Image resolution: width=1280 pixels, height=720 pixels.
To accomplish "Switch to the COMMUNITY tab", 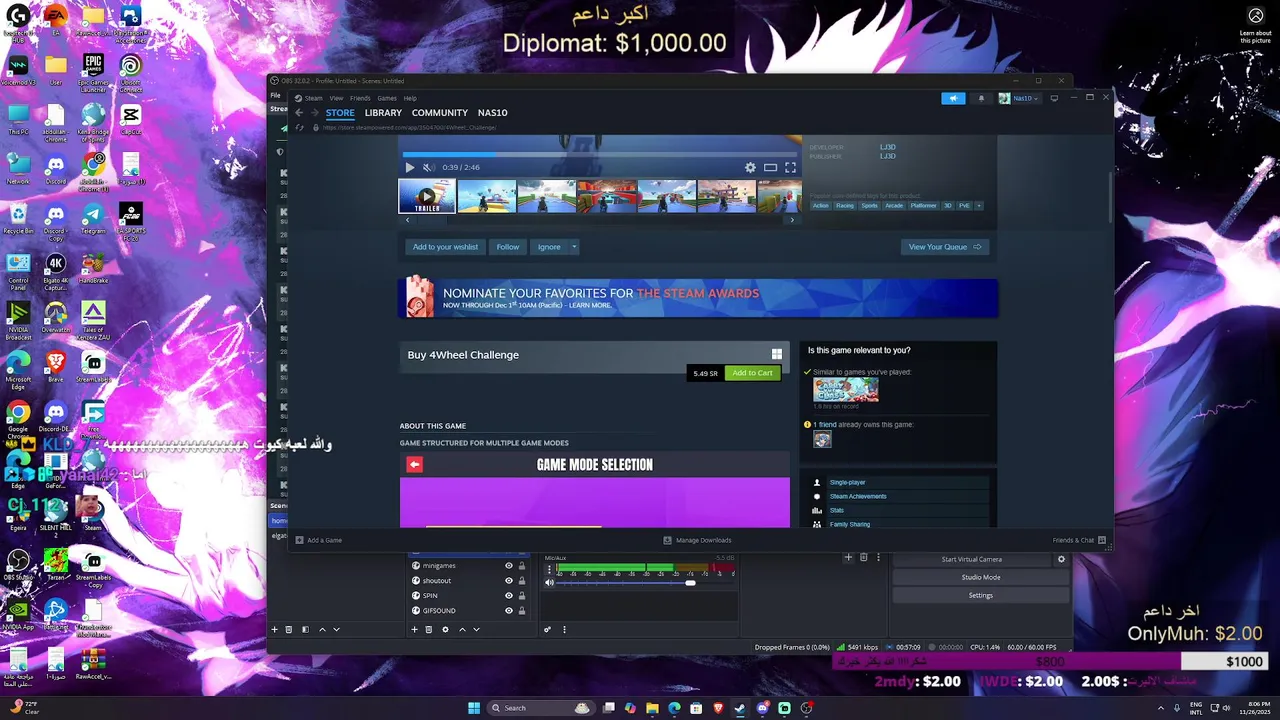I will coord(440,113).
